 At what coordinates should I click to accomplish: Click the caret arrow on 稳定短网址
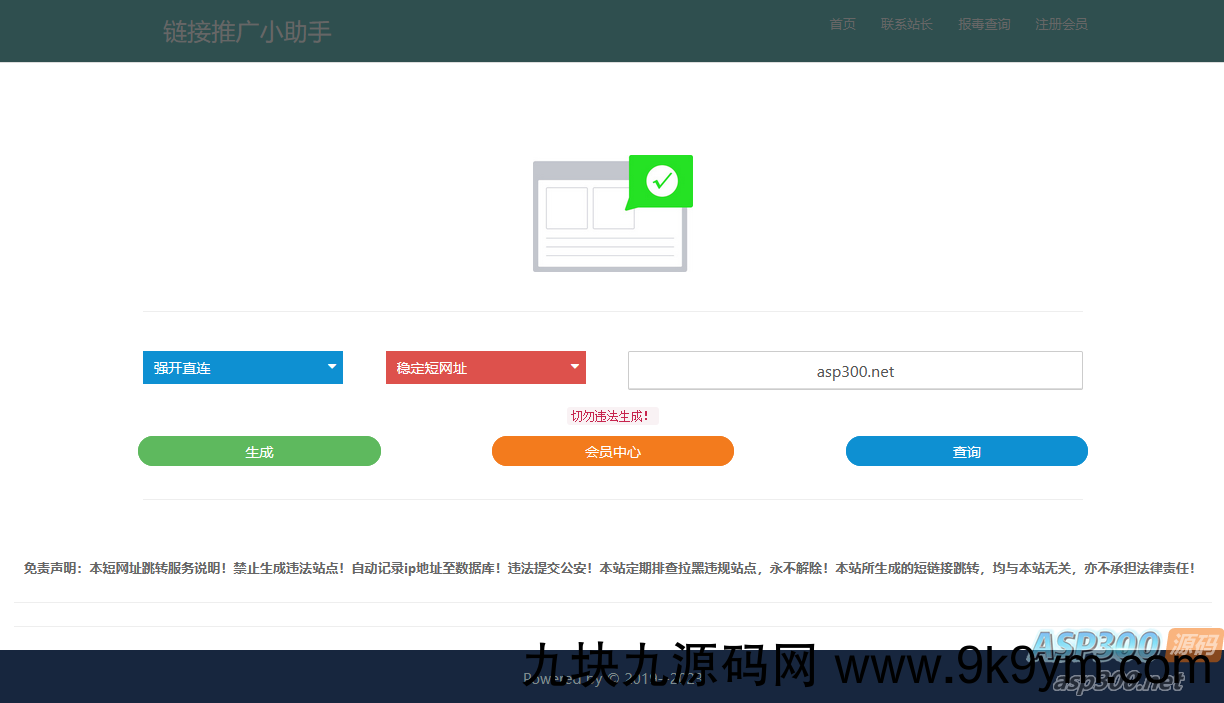pyautogui.click(x=575, y=367)
